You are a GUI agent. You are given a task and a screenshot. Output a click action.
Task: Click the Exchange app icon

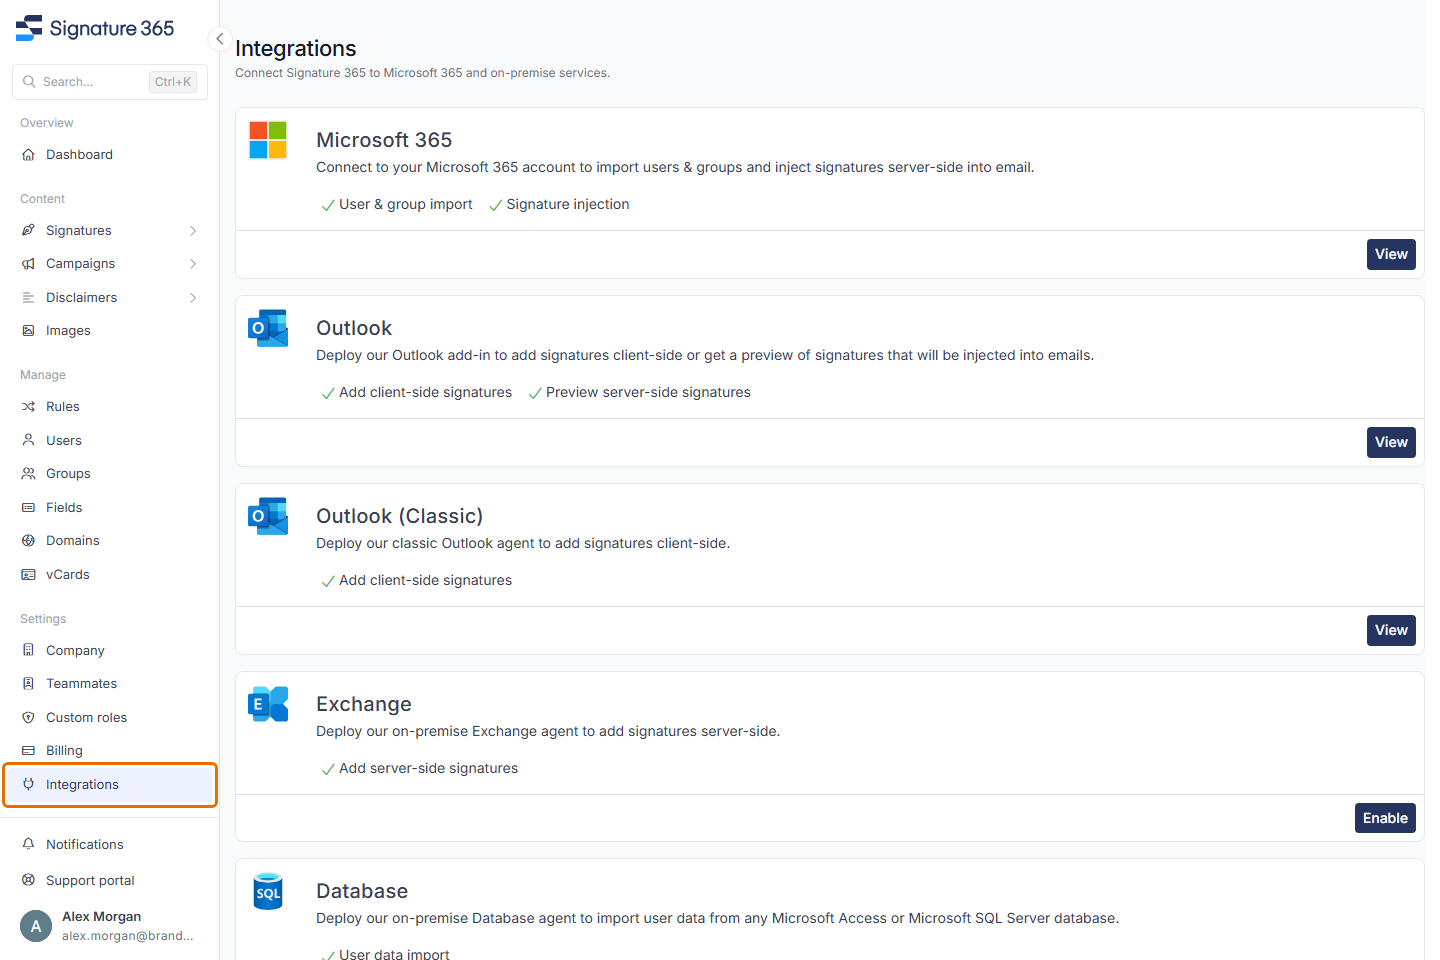tap(268, 704)
